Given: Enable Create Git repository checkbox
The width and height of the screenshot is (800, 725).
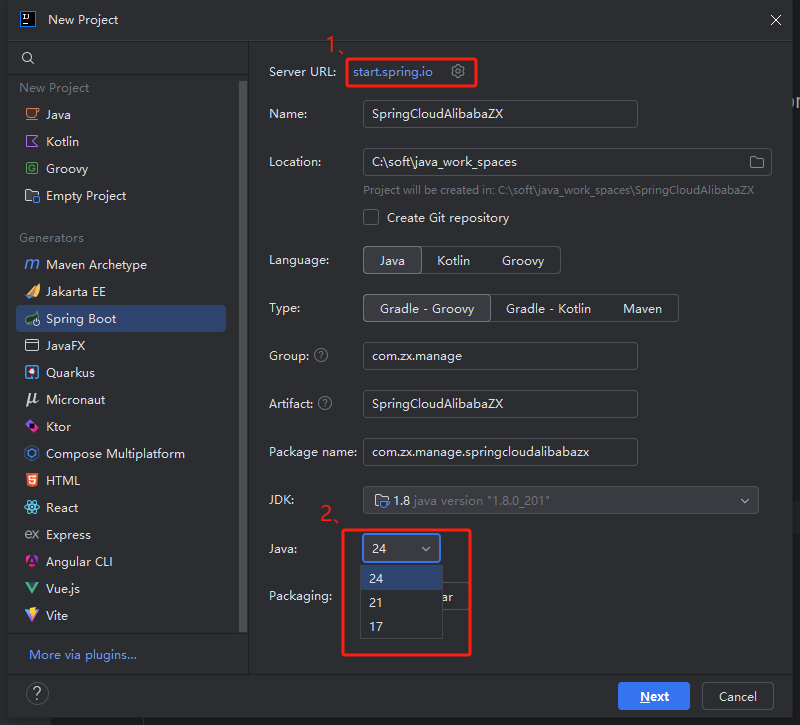Looking at the screenshot, I should [371, 217].
